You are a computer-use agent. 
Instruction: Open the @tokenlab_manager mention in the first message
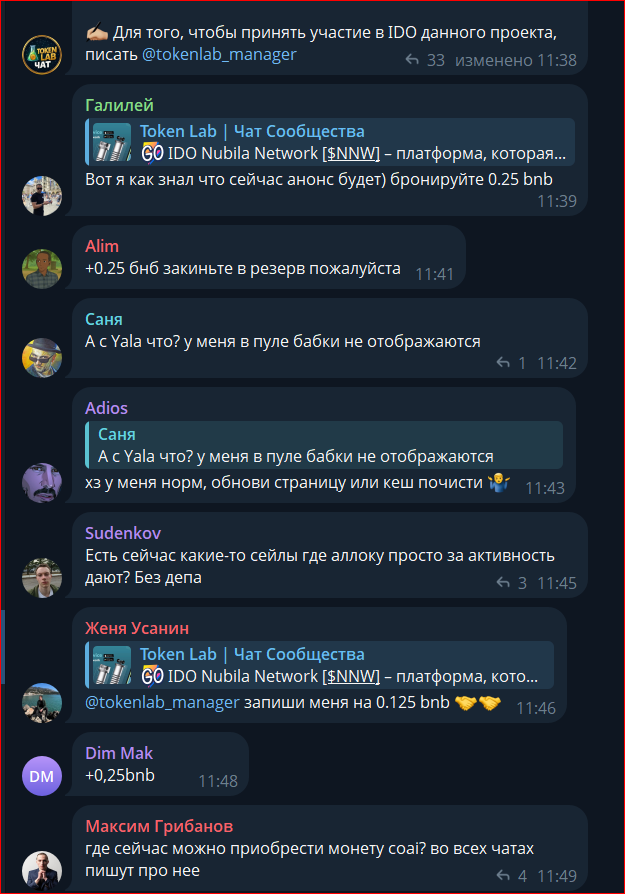(219, 54)
